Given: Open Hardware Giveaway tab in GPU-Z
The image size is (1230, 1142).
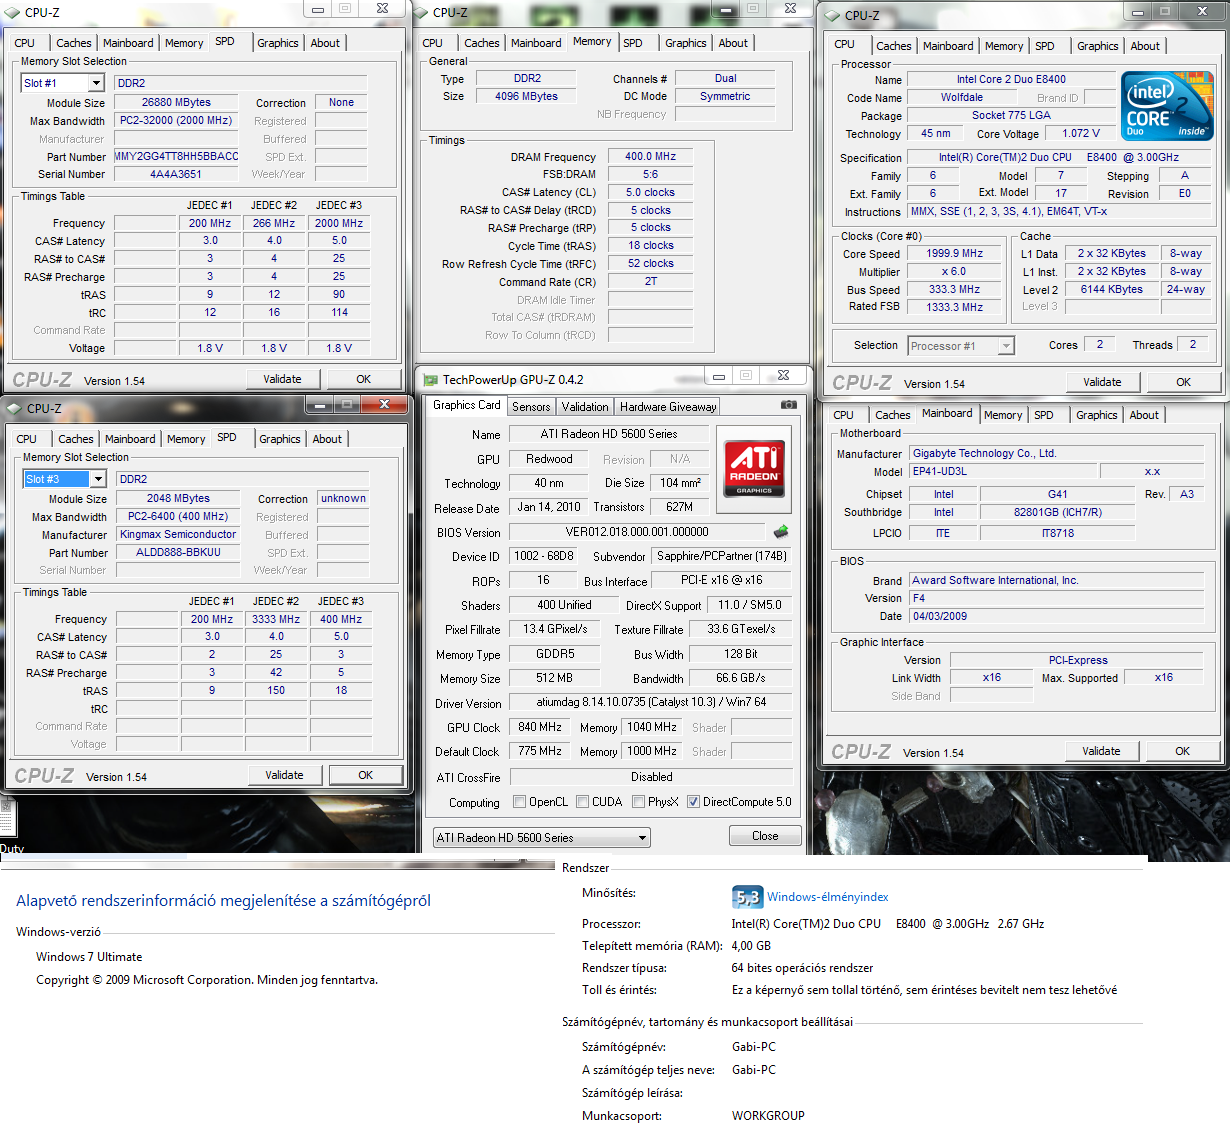Looking at the screenshot, I should click(668, 407).
